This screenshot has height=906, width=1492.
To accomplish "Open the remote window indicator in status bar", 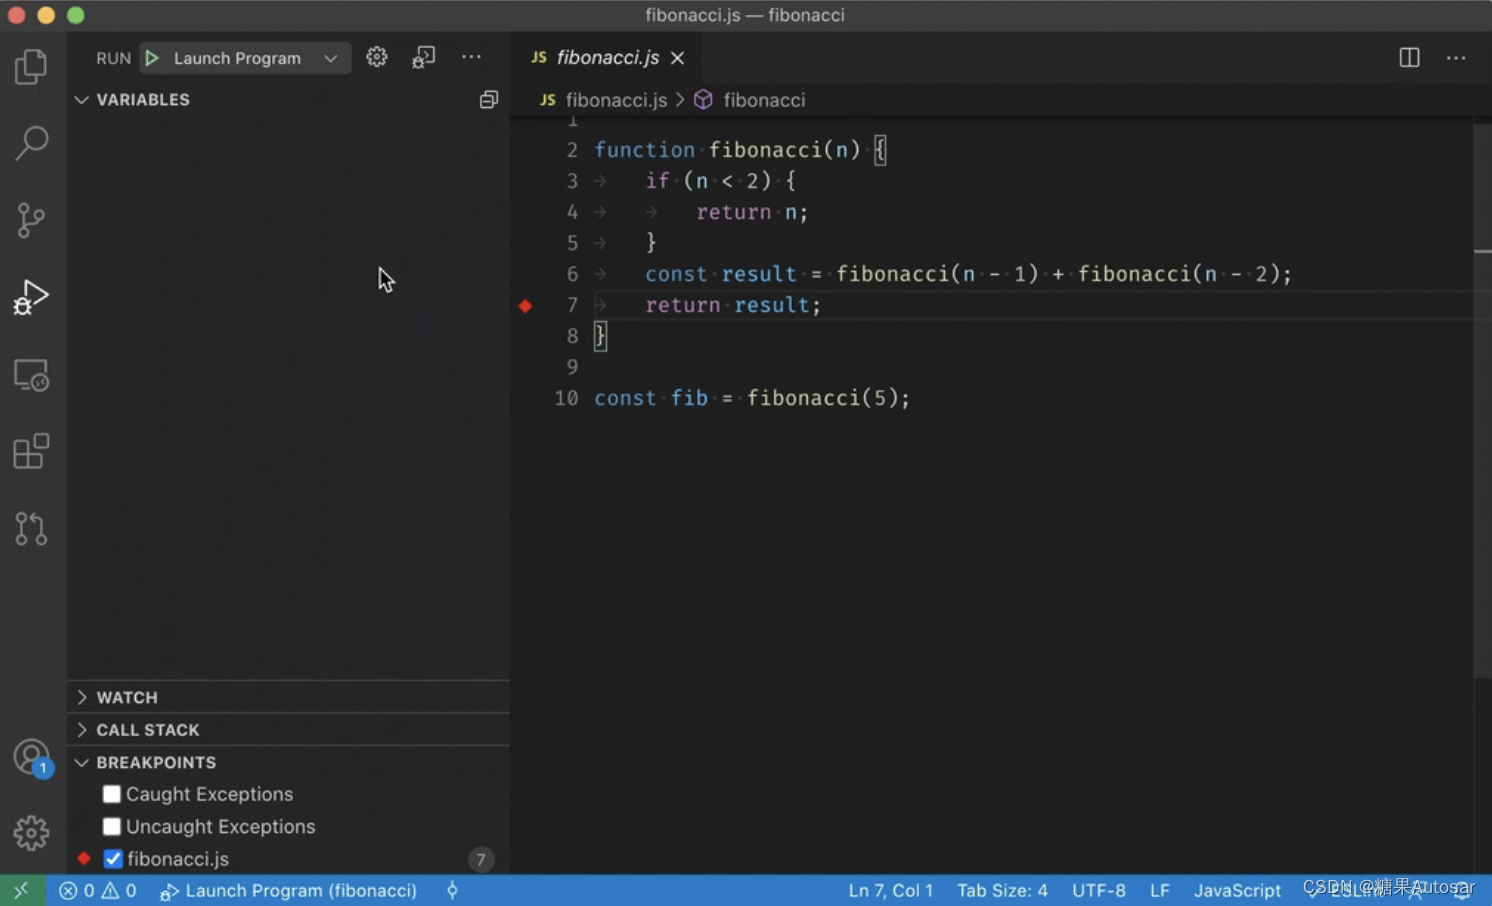I will [x=22, y=890].
